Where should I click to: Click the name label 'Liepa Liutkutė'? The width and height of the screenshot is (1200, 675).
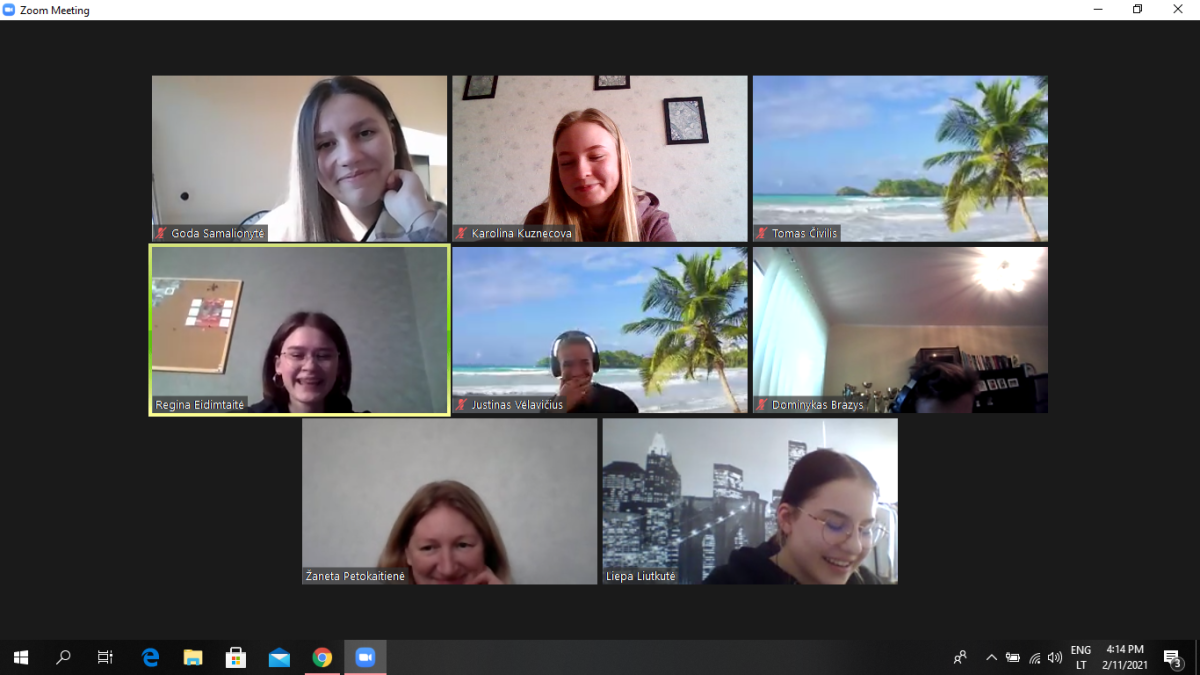[x=641, y=577]
